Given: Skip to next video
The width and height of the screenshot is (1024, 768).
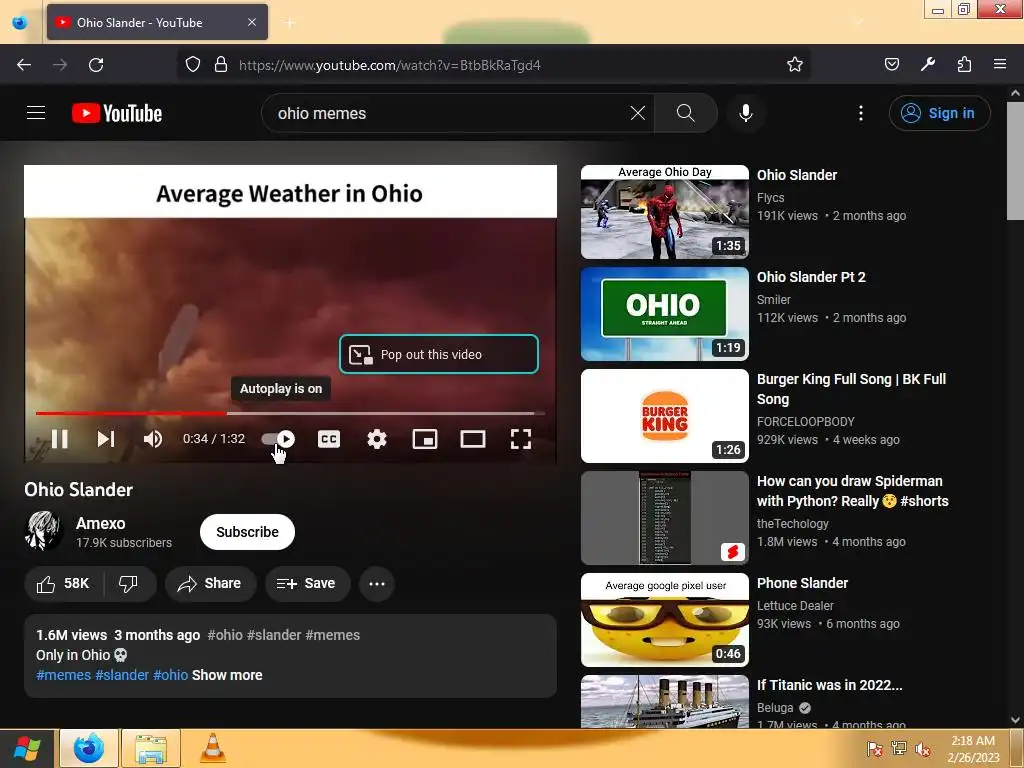Looking at the screenshot, I should click(106, 439).
